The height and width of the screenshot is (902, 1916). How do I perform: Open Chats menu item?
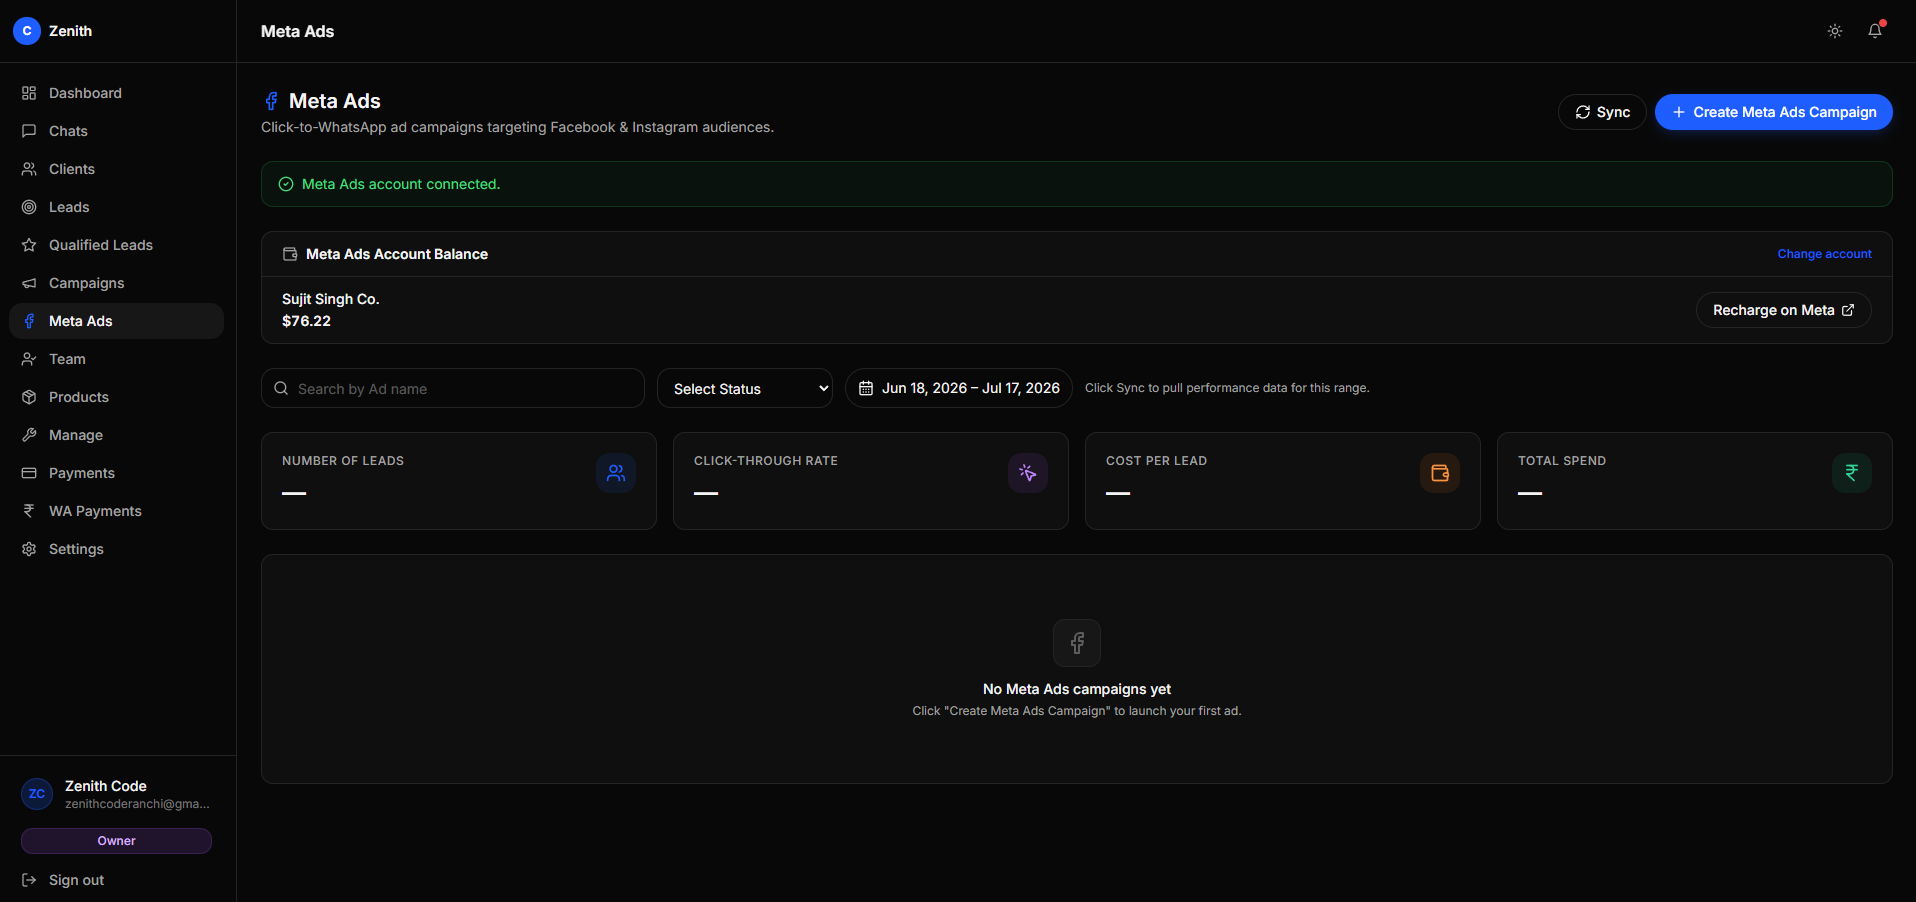point(116,131)
